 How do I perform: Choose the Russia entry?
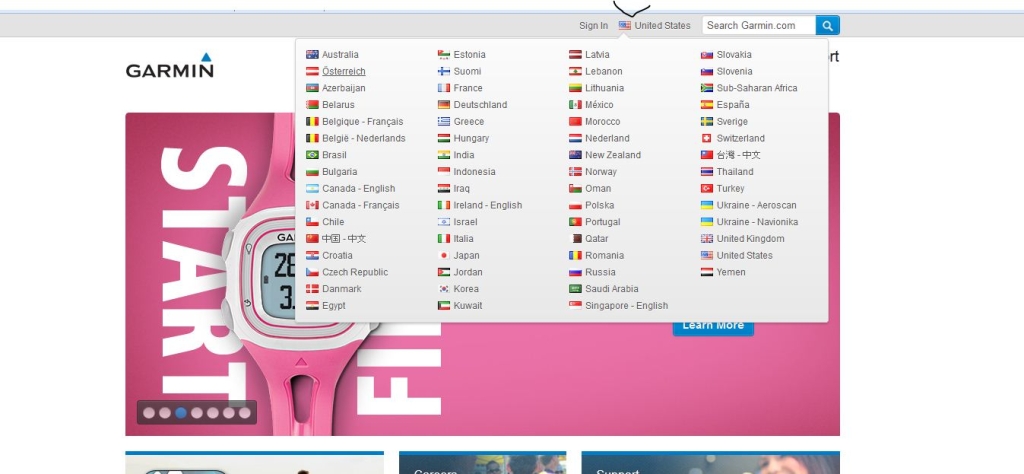tap(600, 272)
